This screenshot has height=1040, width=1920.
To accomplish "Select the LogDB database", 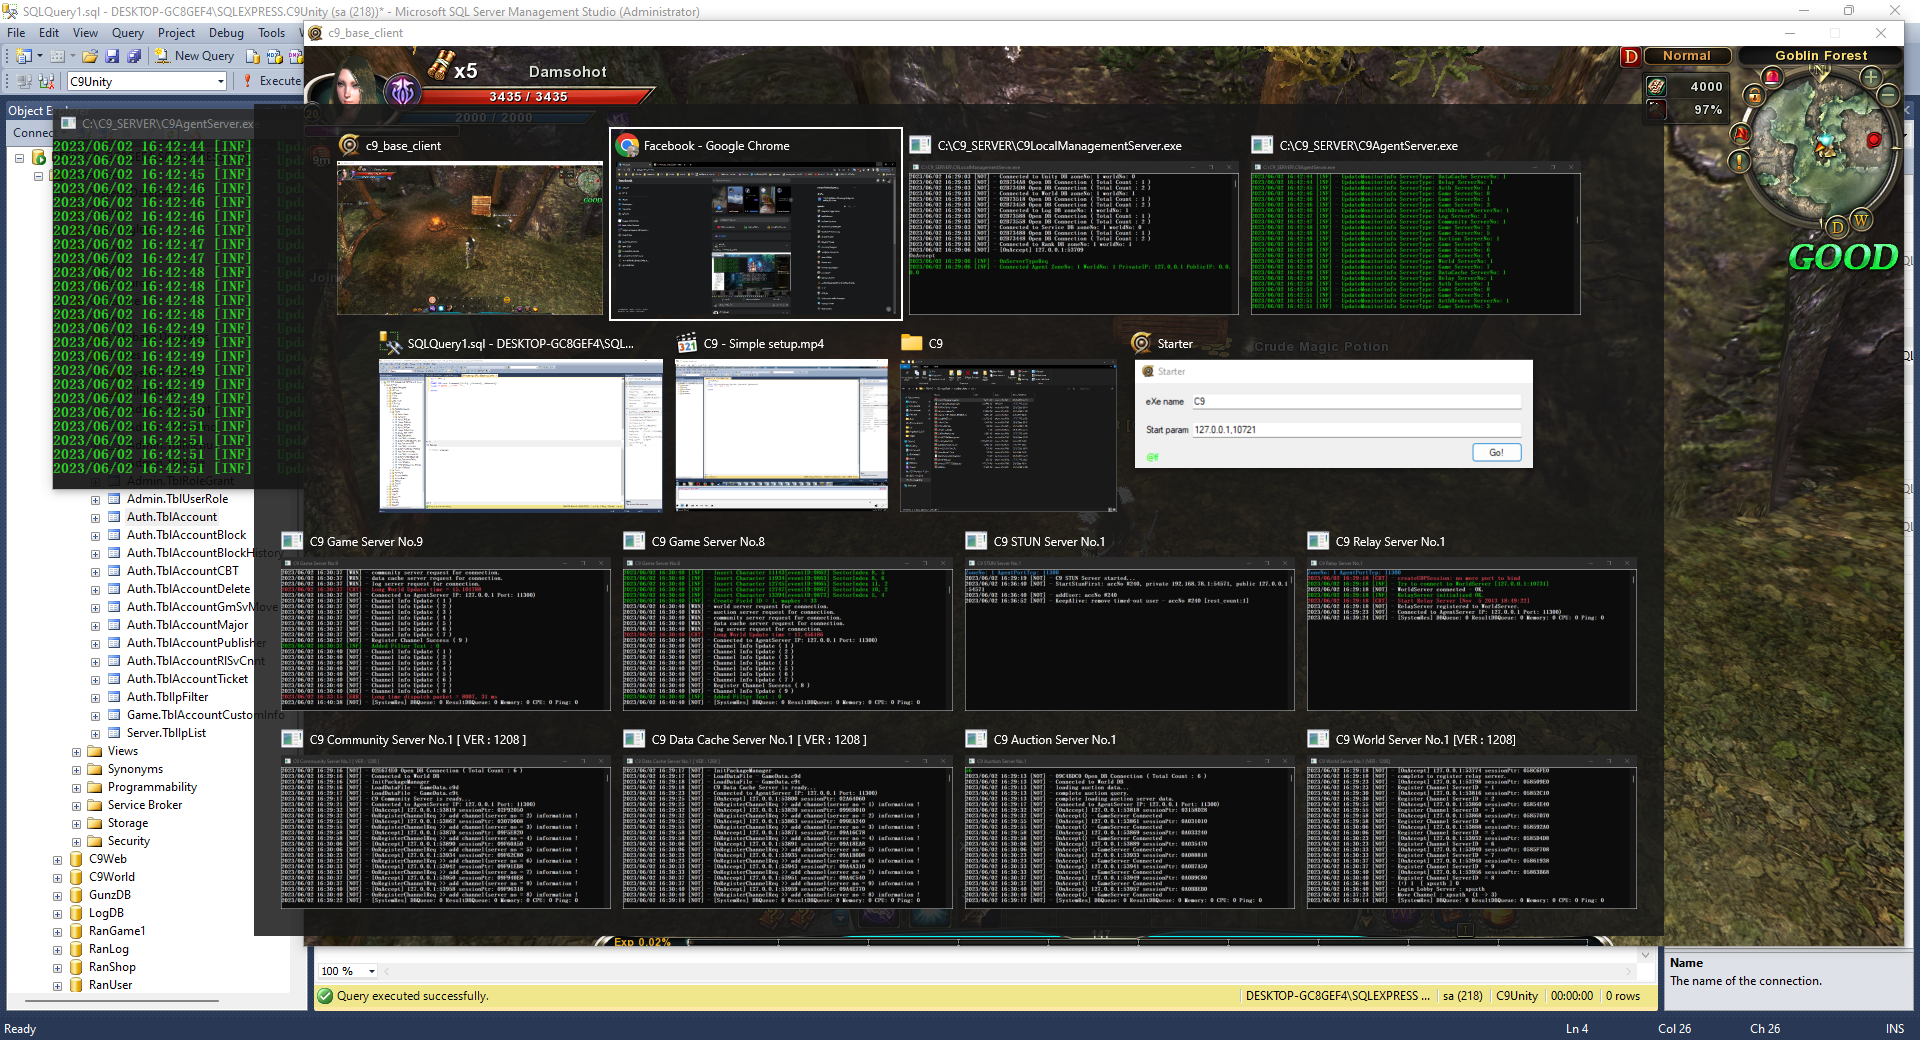I will [x=106, y=913].
